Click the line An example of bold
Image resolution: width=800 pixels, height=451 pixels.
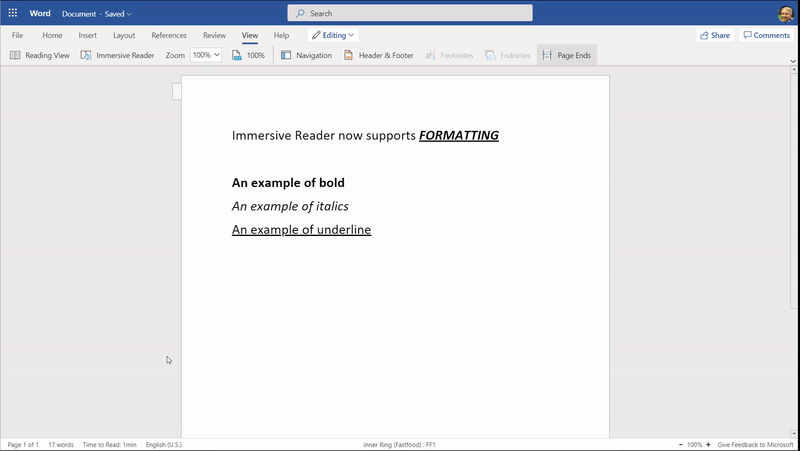288,183
